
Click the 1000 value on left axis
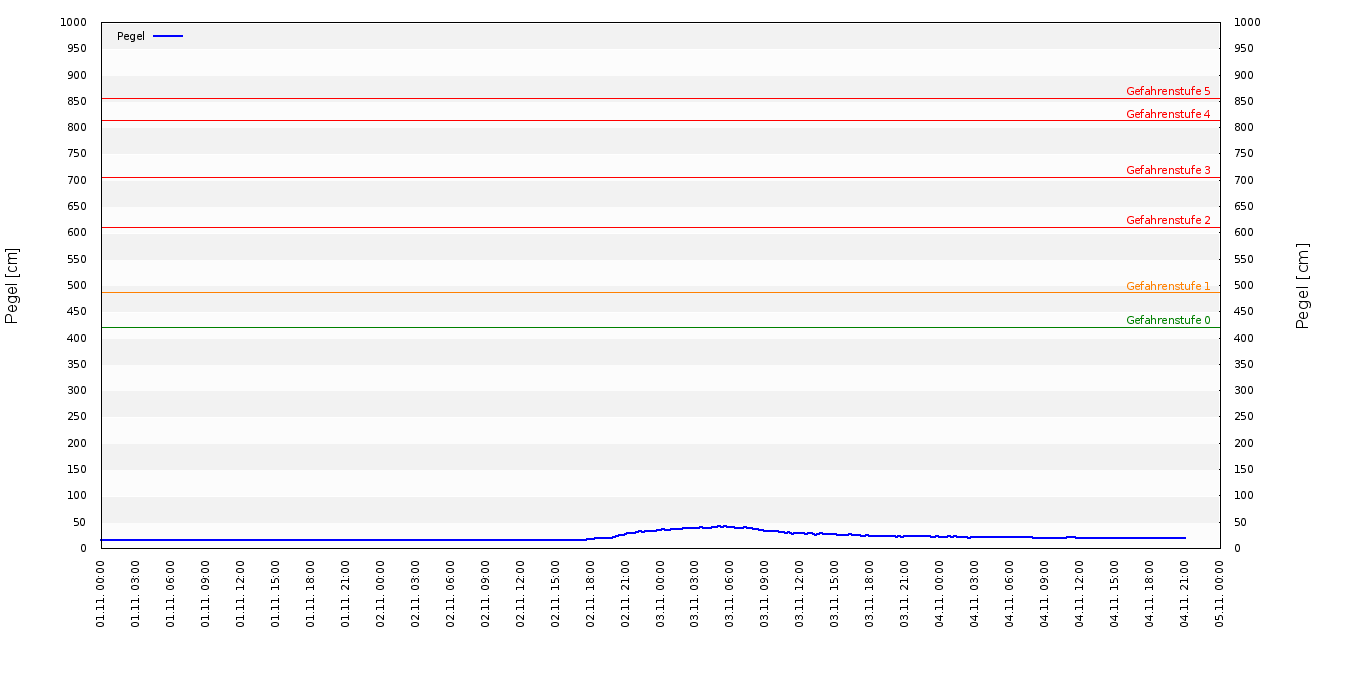[74, 22]
